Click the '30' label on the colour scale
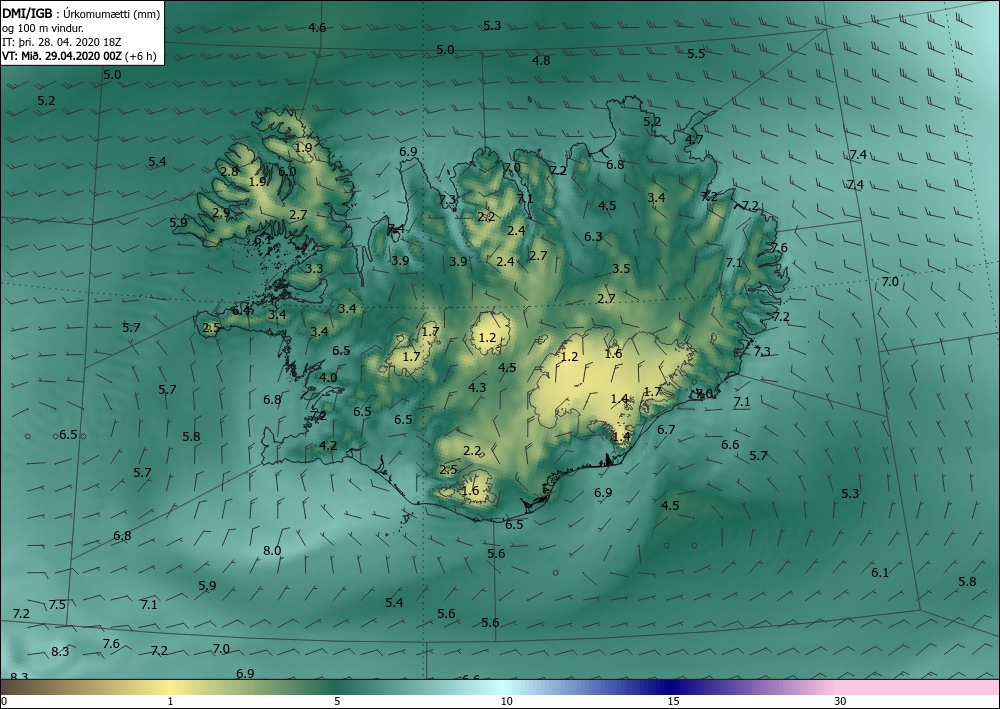This screenshot has width=1000, height=709. point(841,701)
